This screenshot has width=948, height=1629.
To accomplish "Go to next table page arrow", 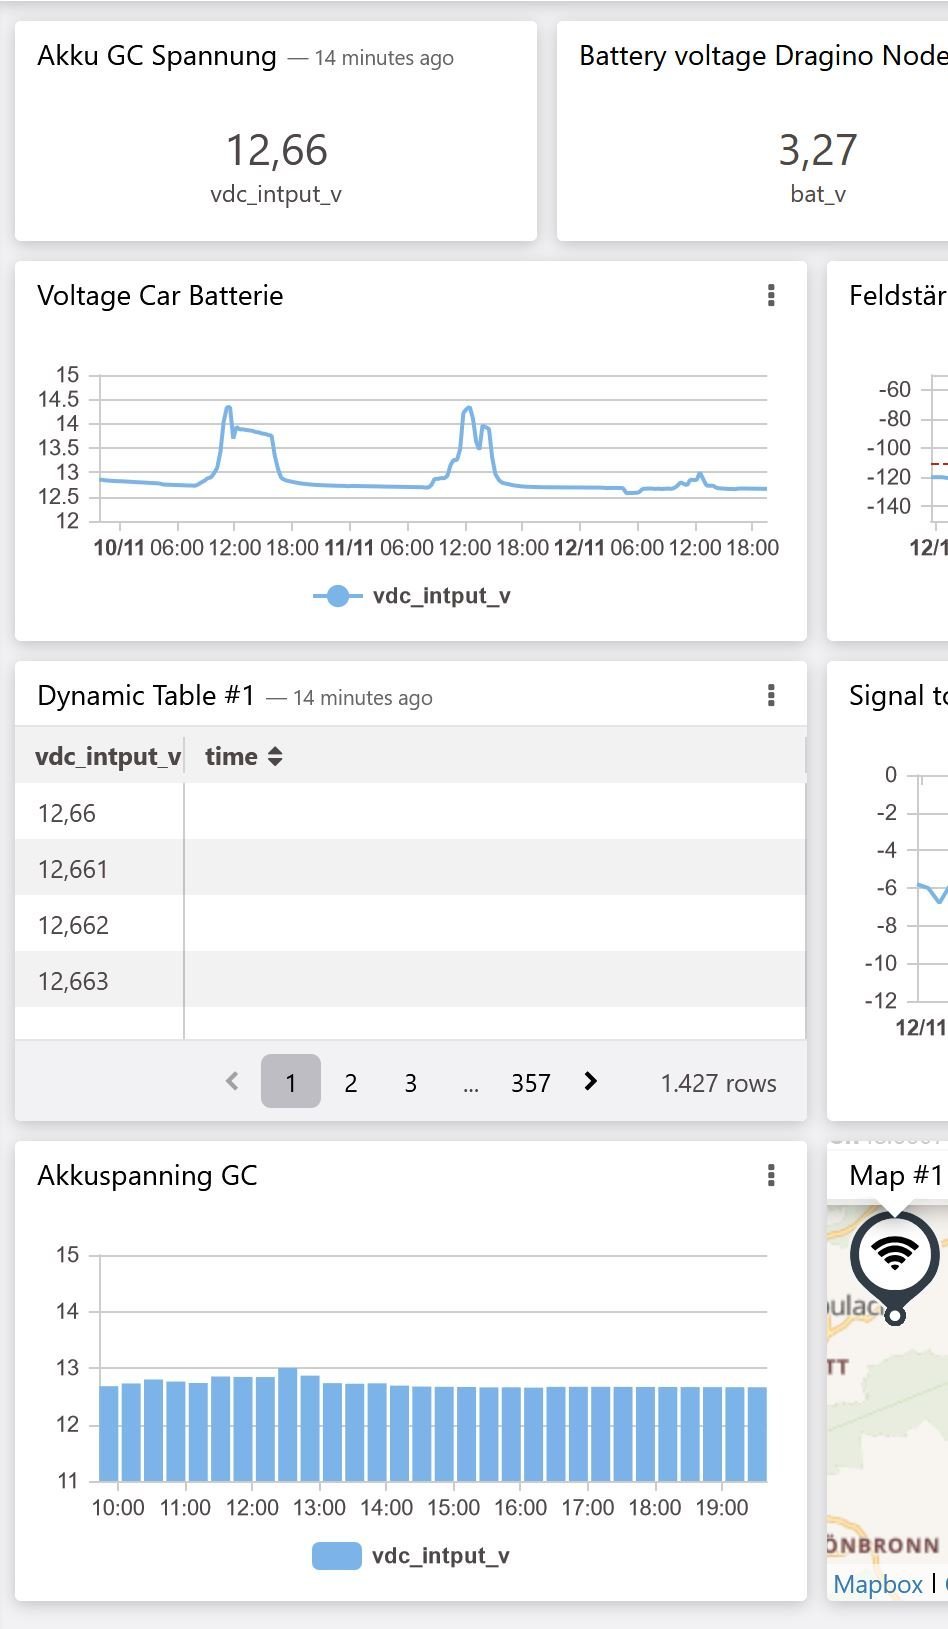I will 590,1081.
